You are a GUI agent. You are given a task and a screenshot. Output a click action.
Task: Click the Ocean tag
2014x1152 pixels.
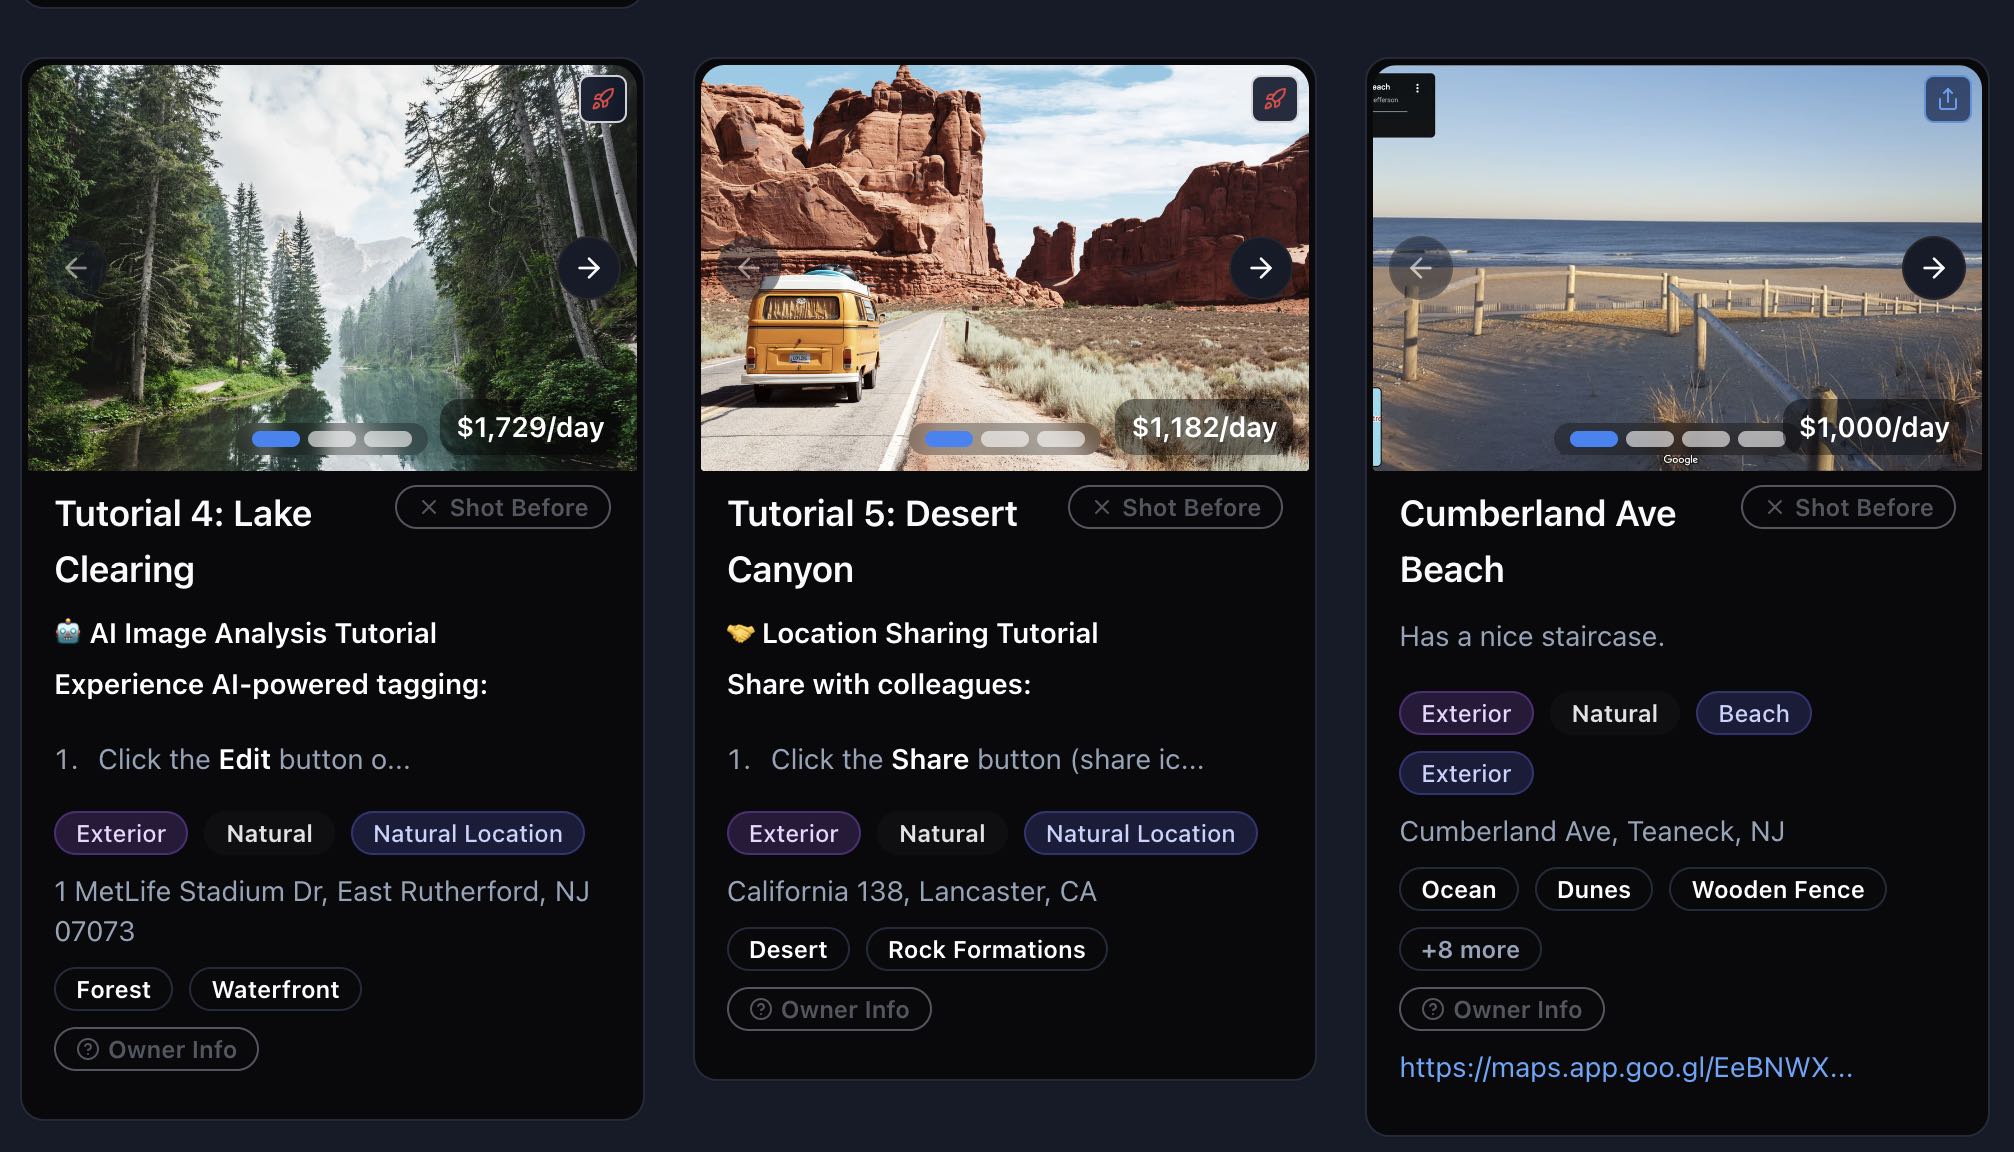pyautogui.click(x=1459, y=889)
